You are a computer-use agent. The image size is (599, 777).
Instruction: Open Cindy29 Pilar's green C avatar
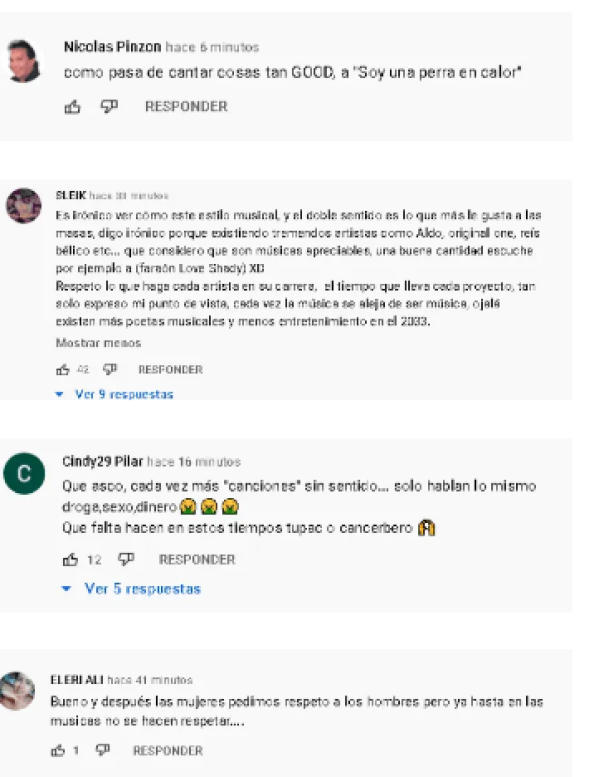[24, 474]
